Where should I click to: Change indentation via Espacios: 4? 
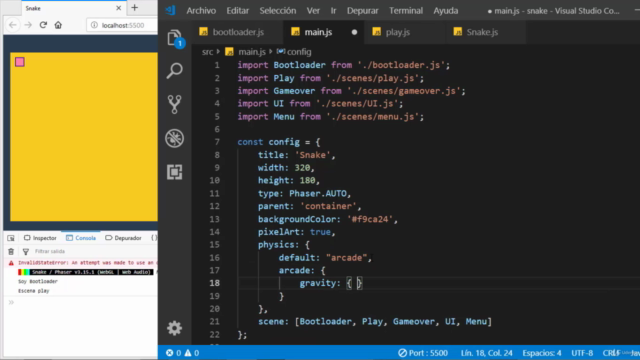pos(542,353)
